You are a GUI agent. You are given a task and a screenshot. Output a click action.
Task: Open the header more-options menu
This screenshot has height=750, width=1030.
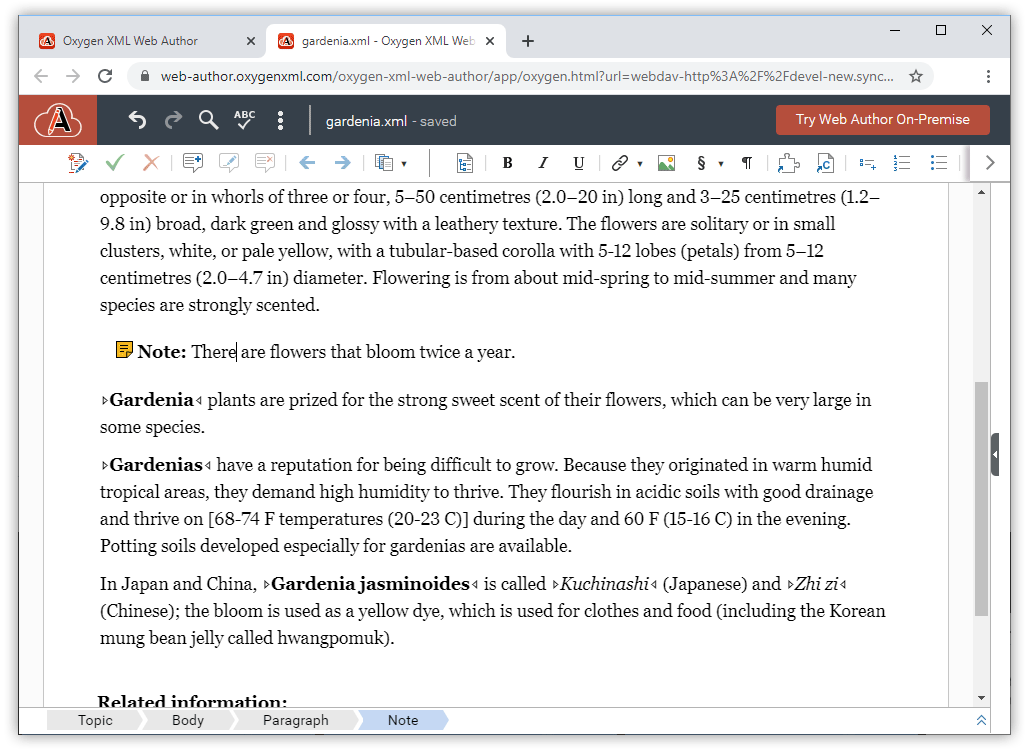[x=280, y=120]
